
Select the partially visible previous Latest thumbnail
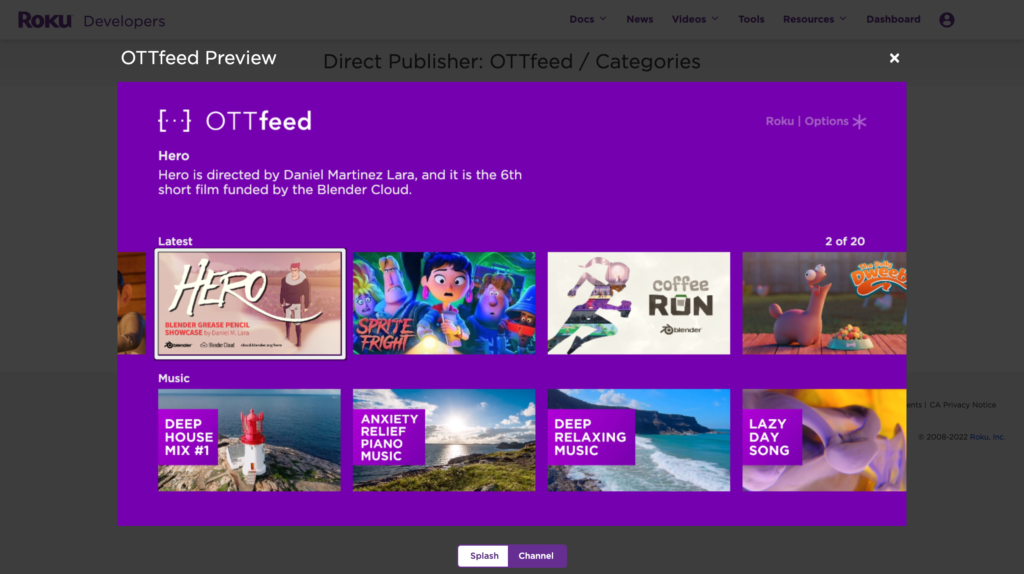pyautogui.click(x=132, y=304)
